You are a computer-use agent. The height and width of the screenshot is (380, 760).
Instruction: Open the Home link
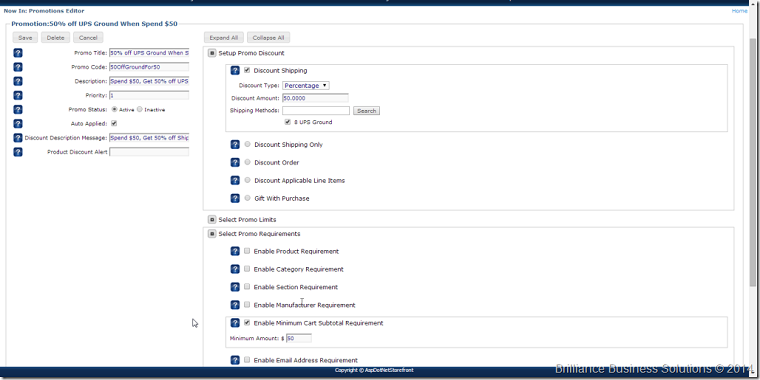click(739, 11)
